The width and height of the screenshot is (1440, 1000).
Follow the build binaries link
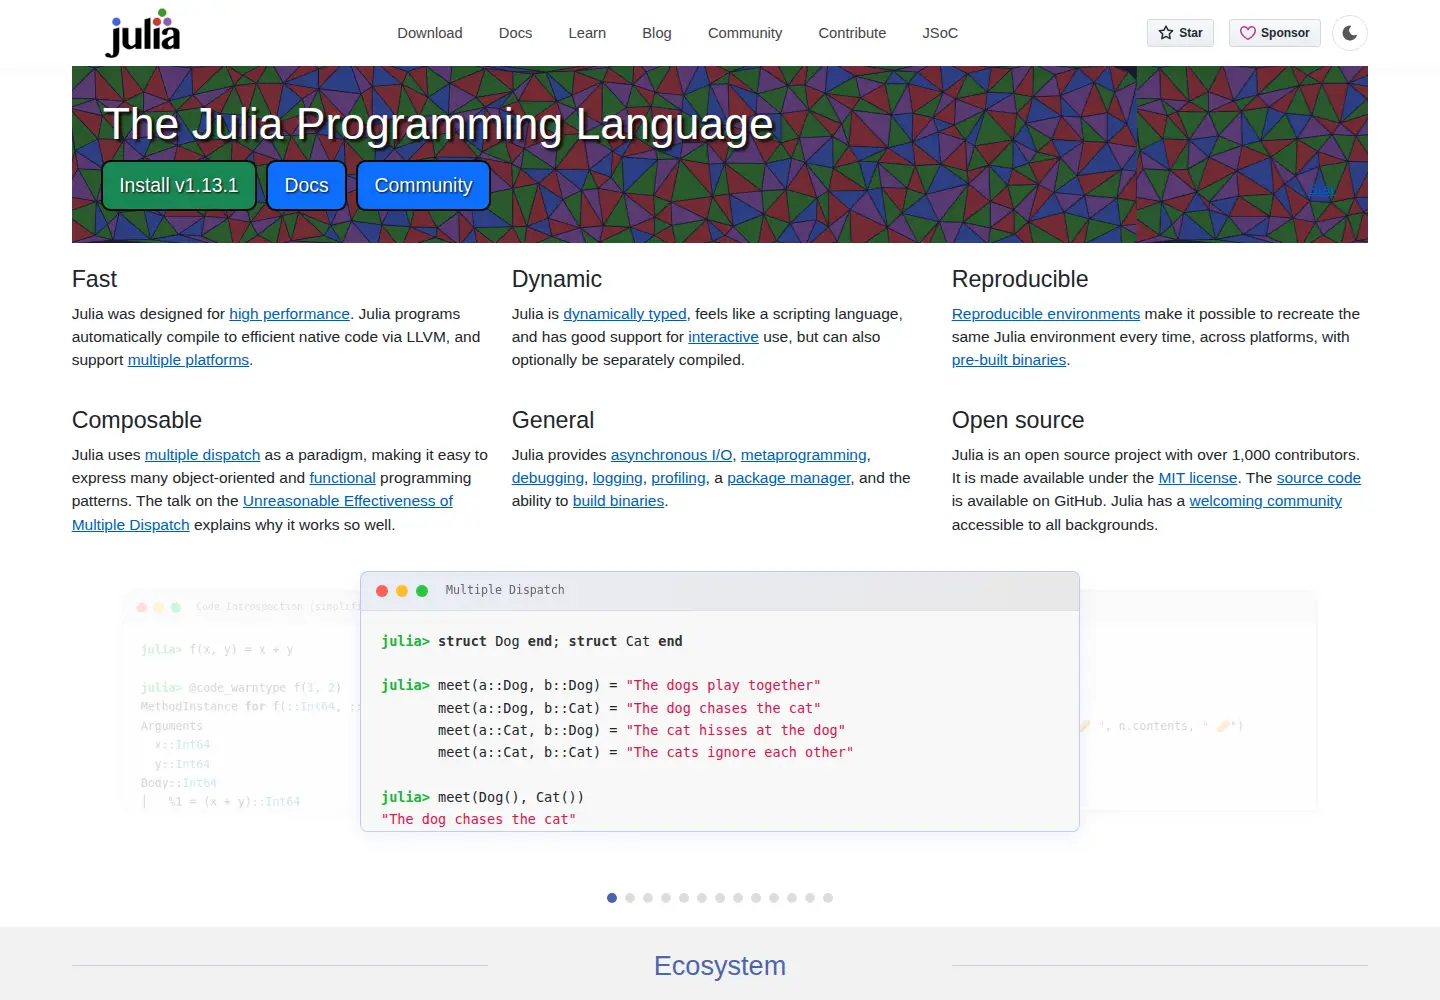618,501
